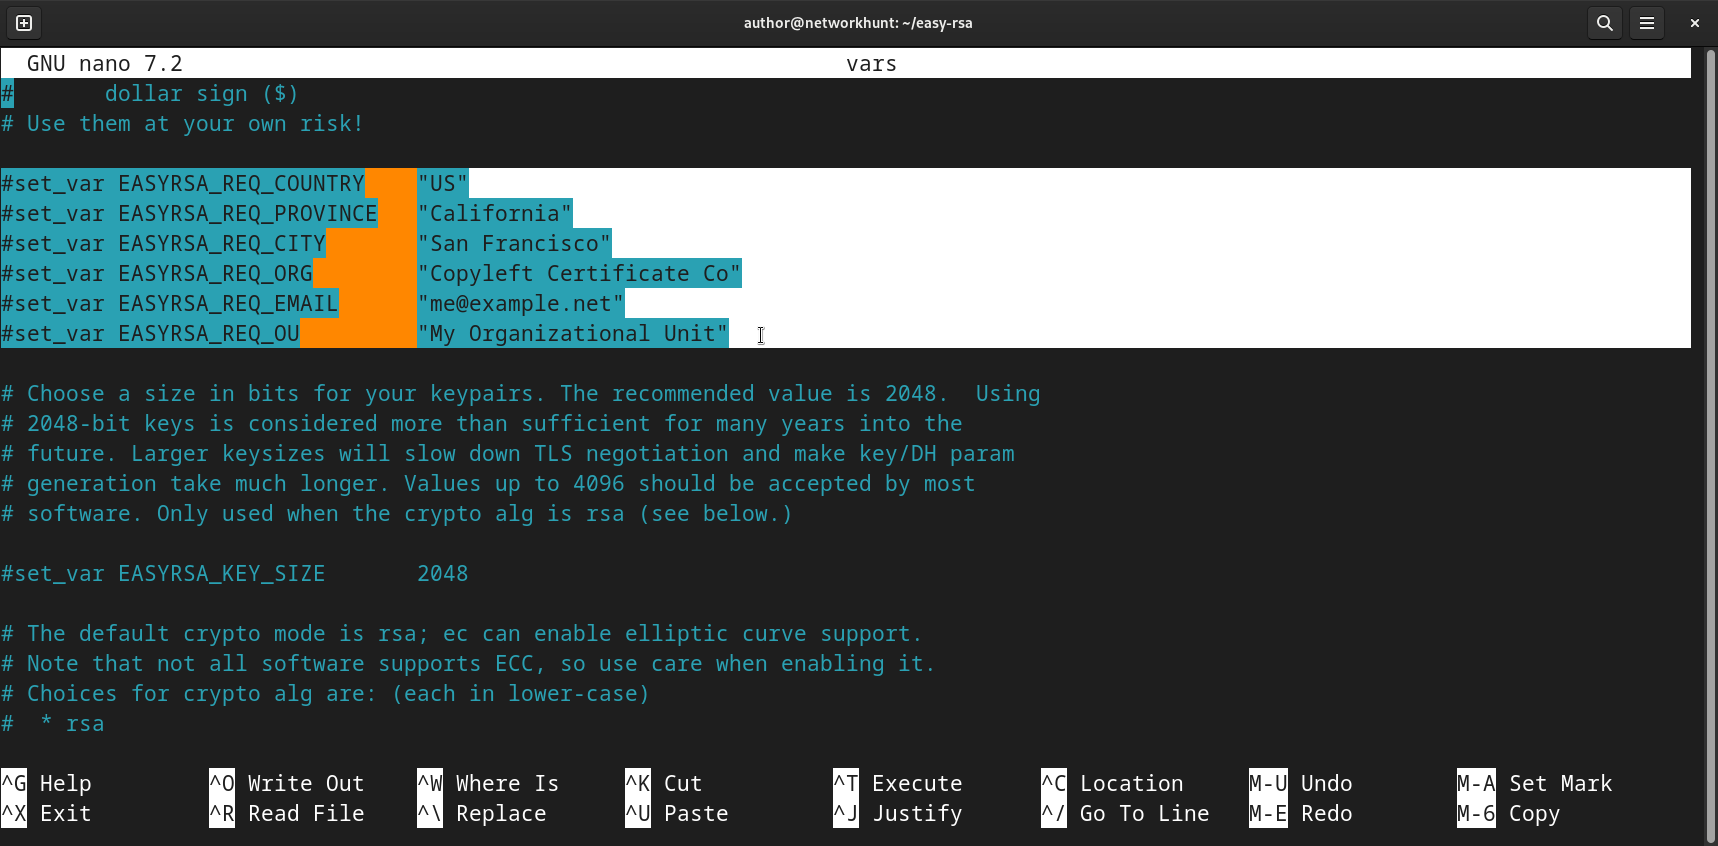Click the "vars" filename in nano header
This screenshot has height=846, width=1718.
pos(871,64)
